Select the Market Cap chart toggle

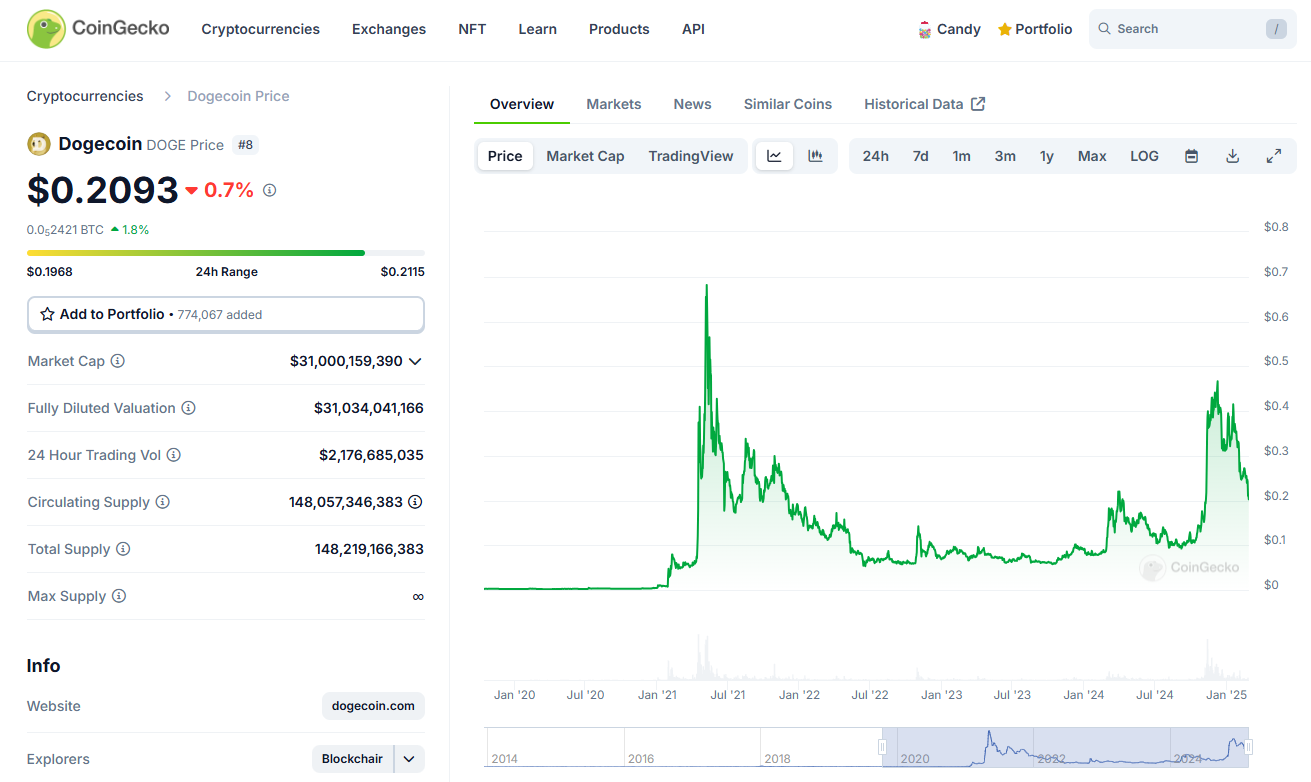point(585,156)
